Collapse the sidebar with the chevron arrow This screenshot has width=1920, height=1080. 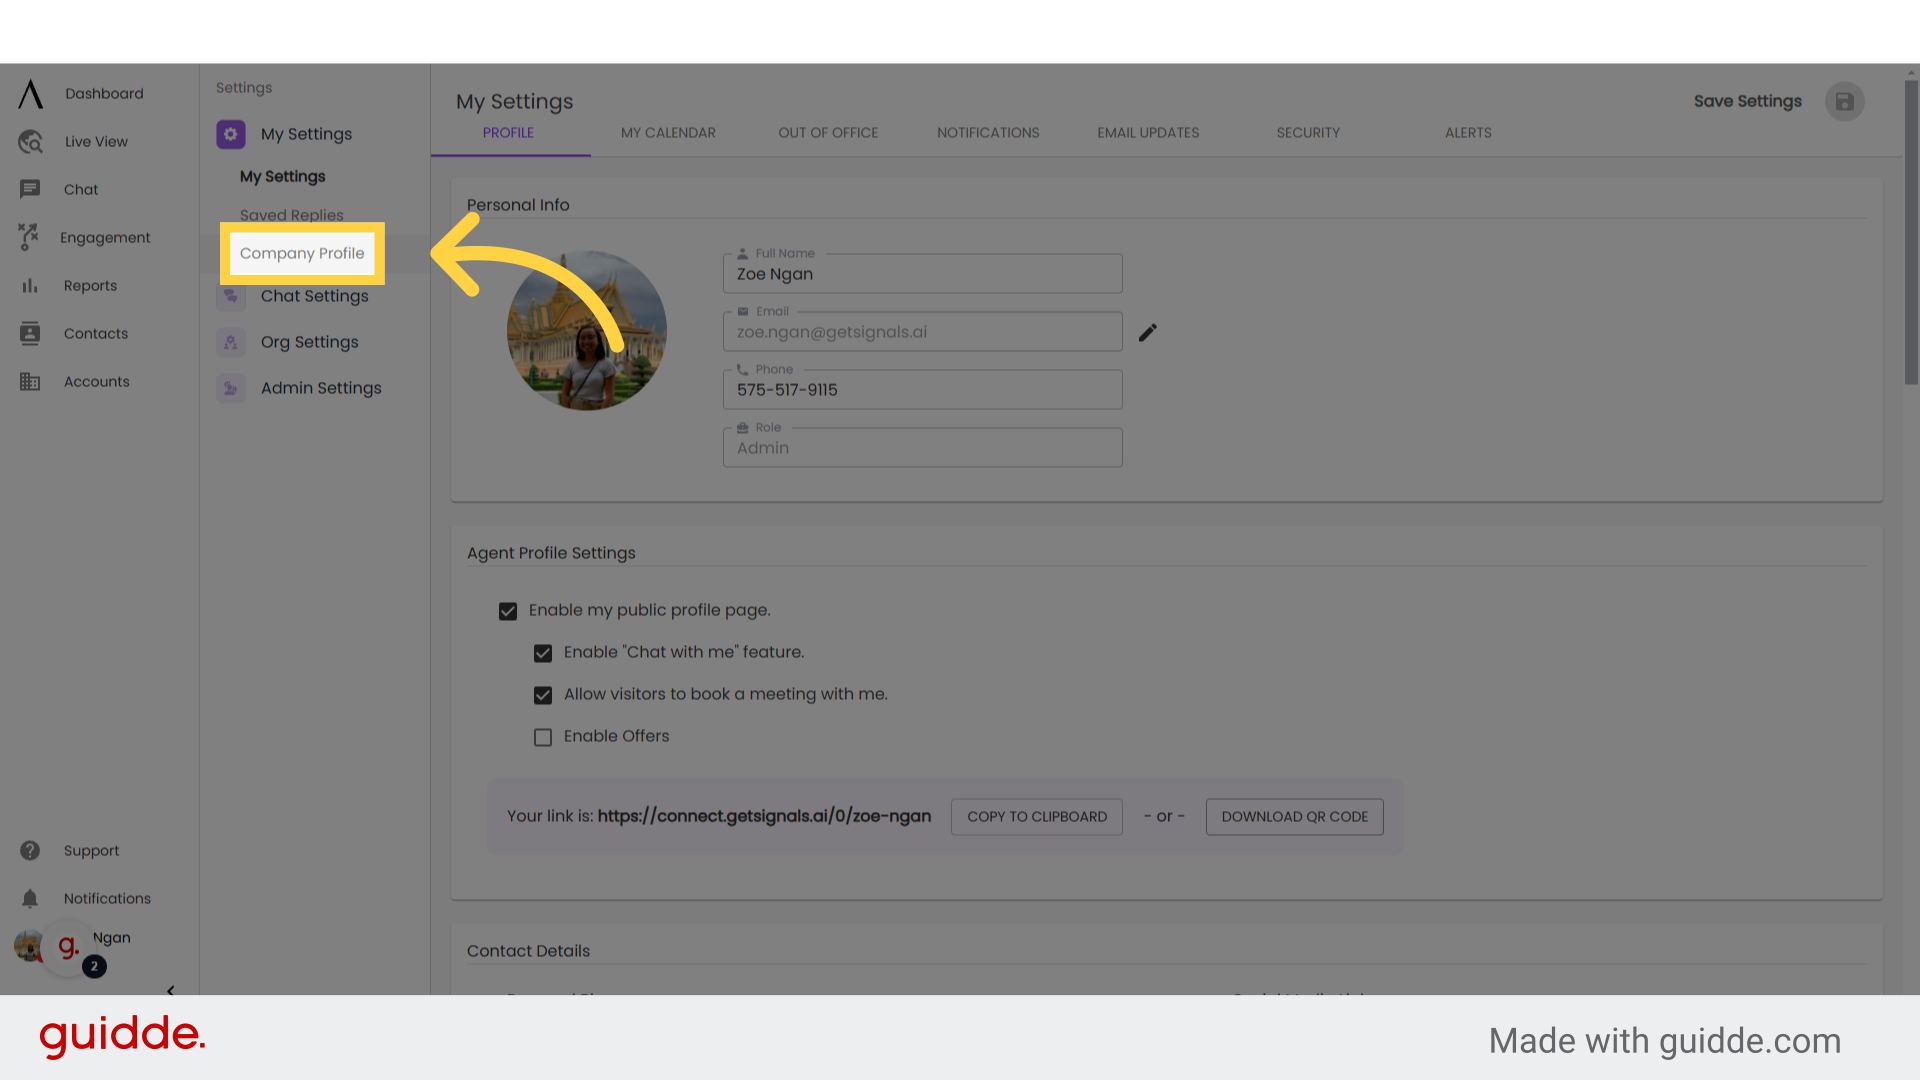click(170, 990)
